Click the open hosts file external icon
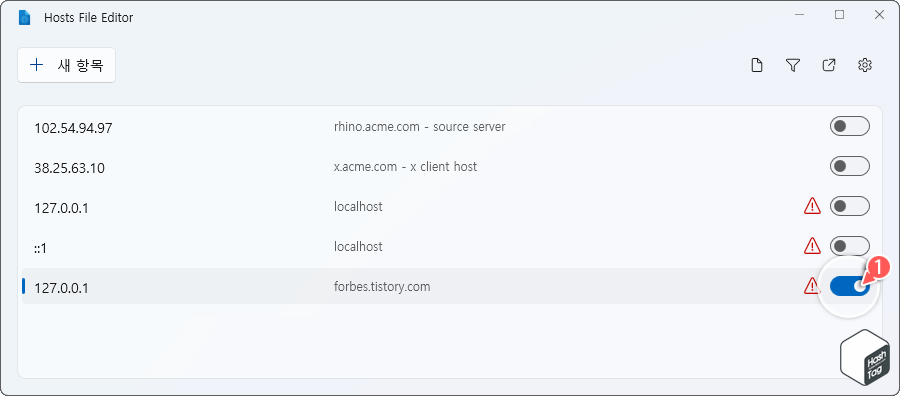This screenshot has height=396, width=900. (x=829, y=65)
